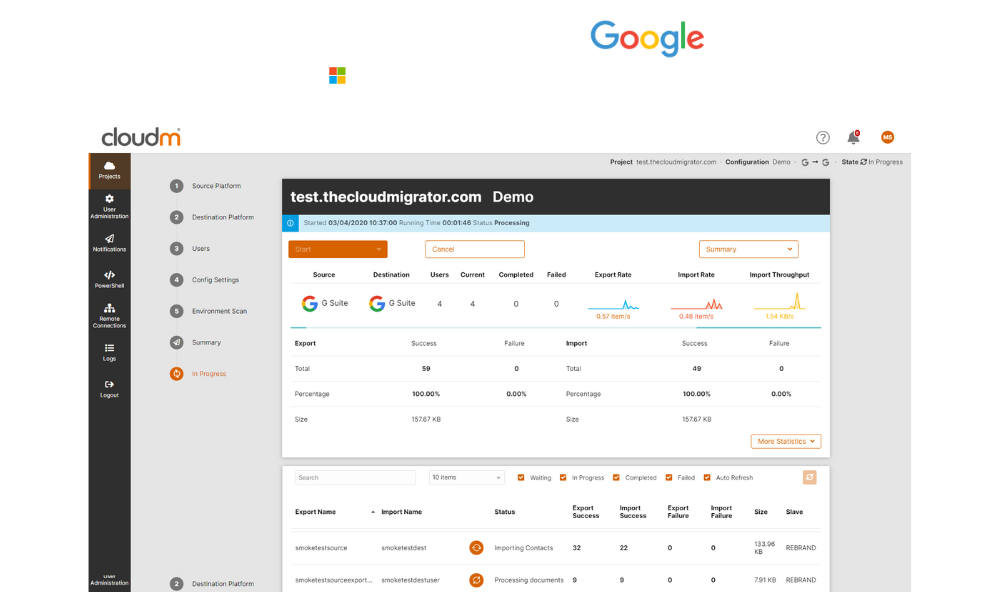
Task: Open Logs from the sidebar
Action: tap(109, 351)
